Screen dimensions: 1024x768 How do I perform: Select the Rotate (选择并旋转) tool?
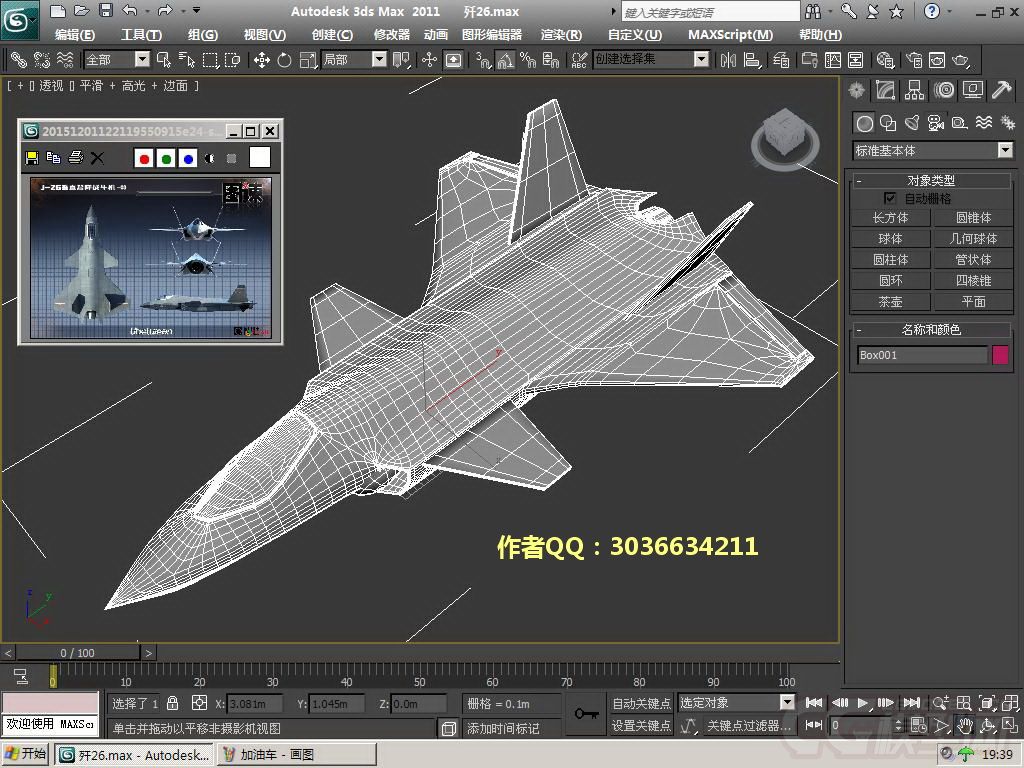coord(285,59)
